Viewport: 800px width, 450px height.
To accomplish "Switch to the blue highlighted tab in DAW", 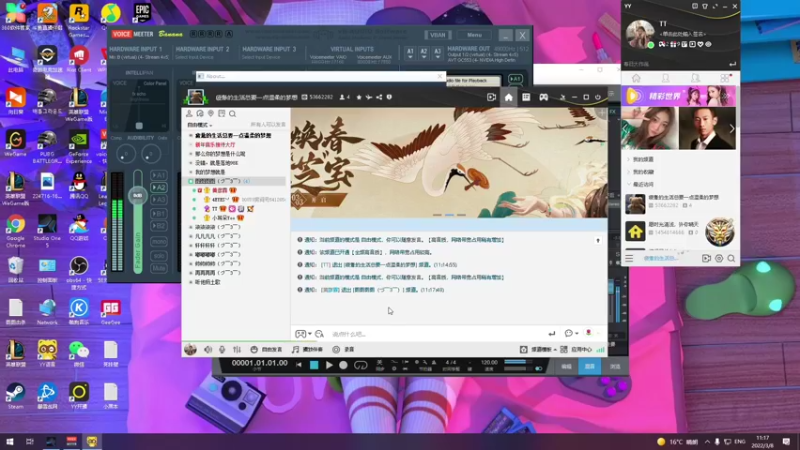I will (x=590, y=366).
